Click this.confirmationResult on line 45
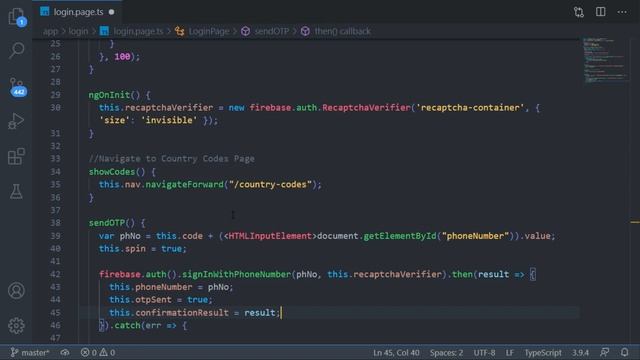 (169, 313)
